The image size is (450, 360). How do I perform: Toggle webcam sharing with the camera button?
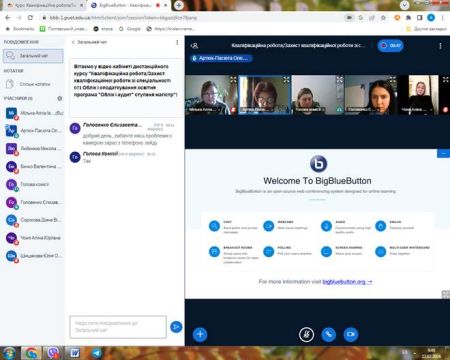pyautogui.click(x=351, y=334)
